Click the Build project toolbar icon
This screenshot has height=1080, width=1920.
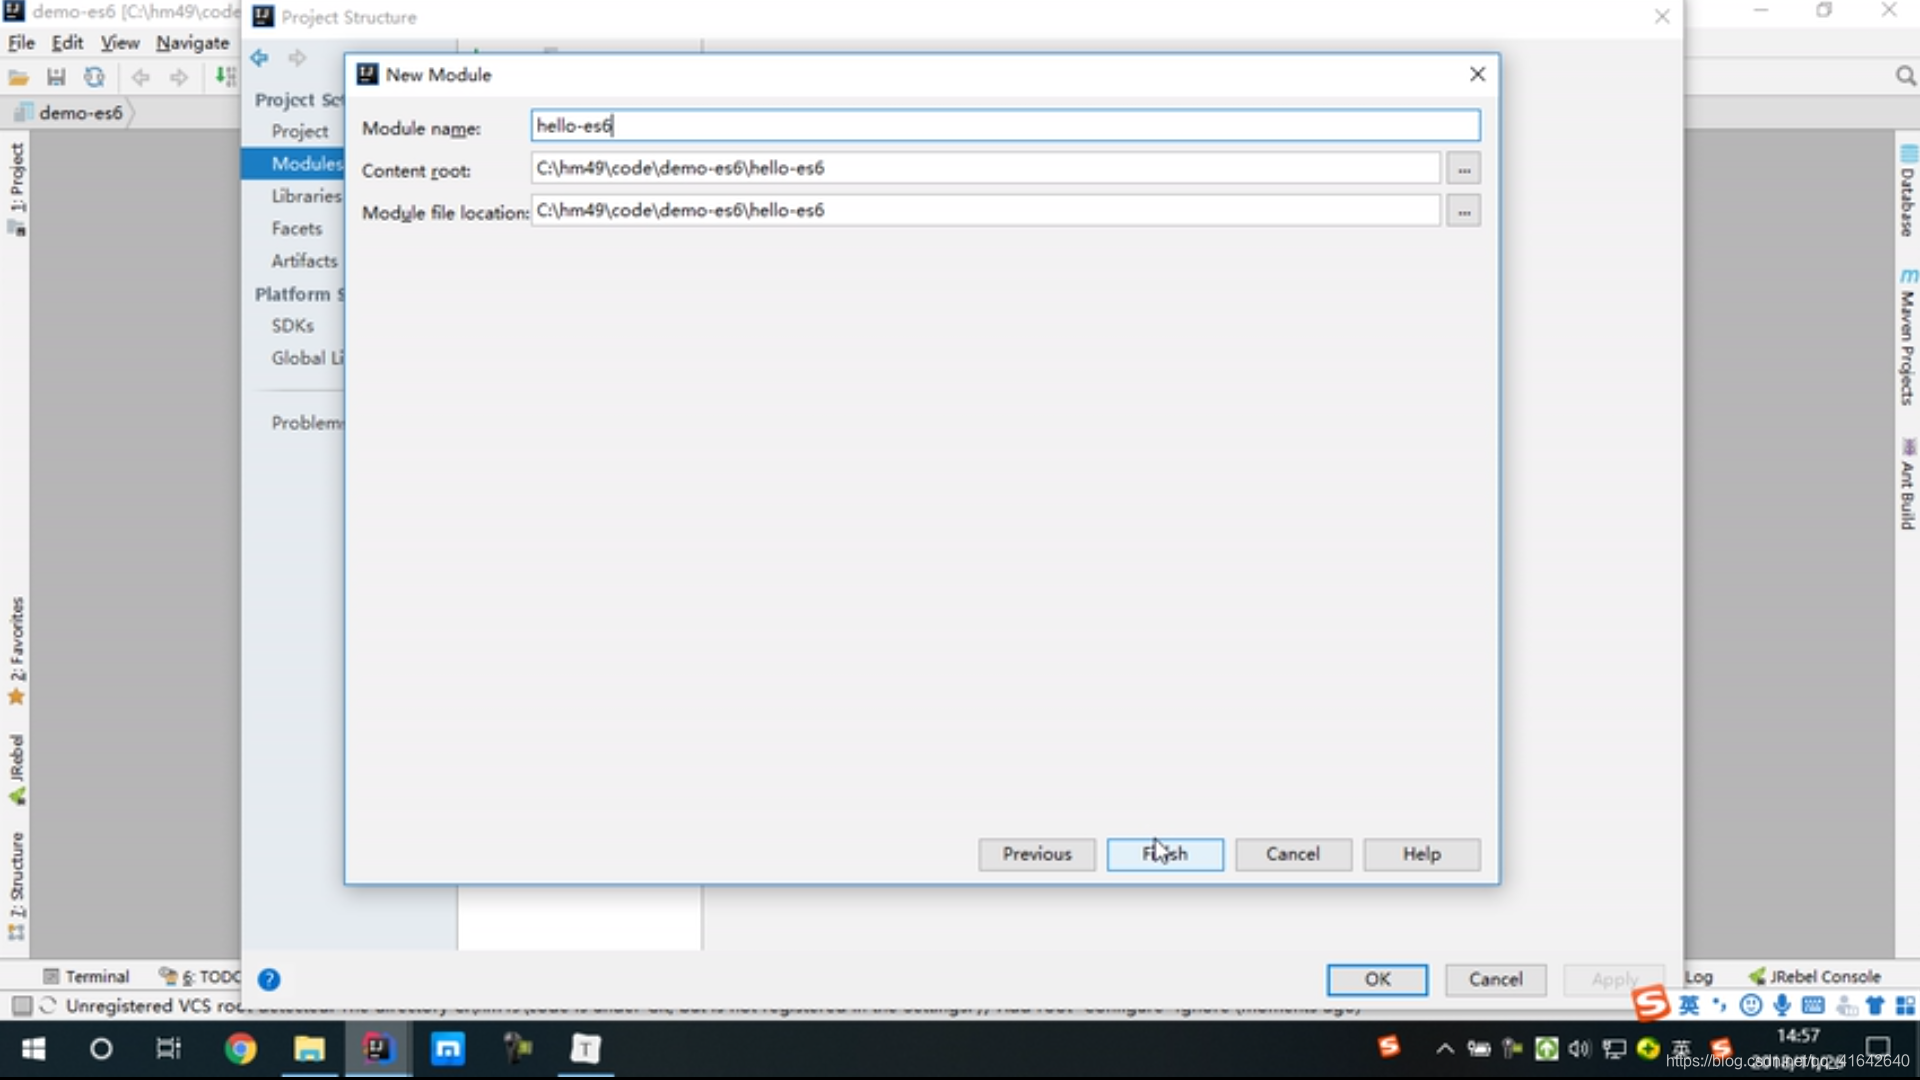coord(226,77)
